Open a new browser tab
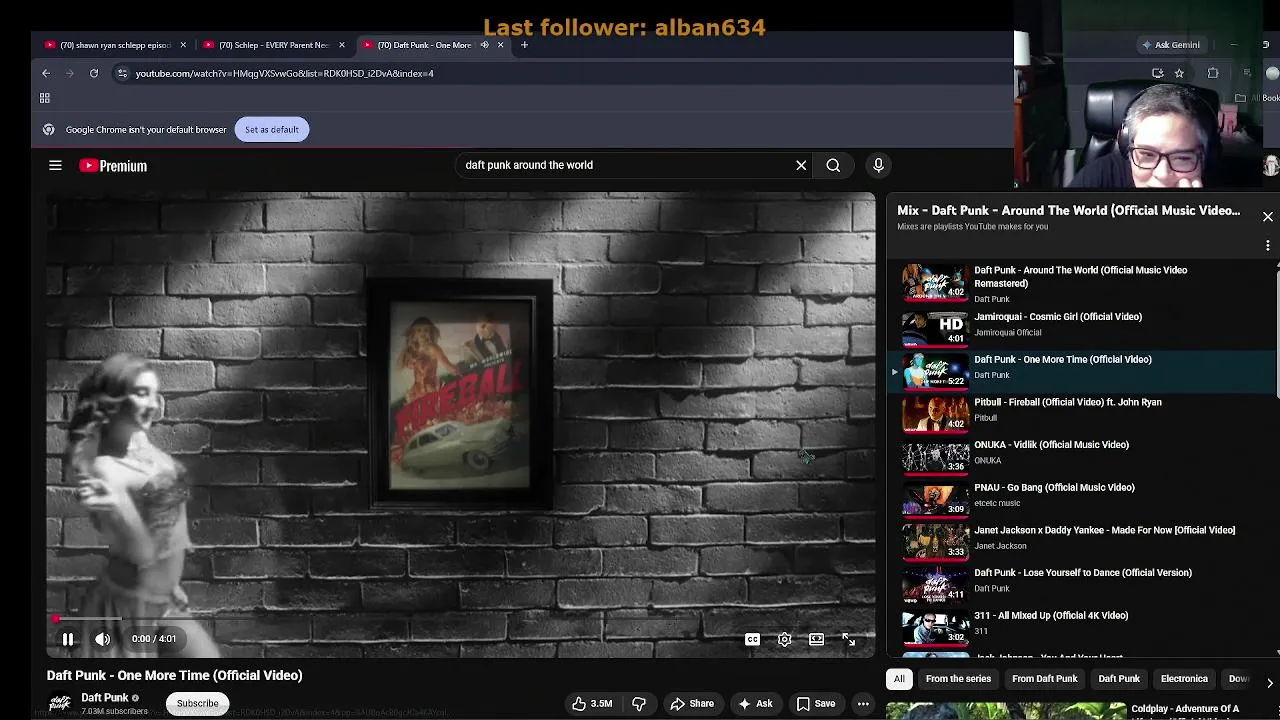 [x=524, y=45]
